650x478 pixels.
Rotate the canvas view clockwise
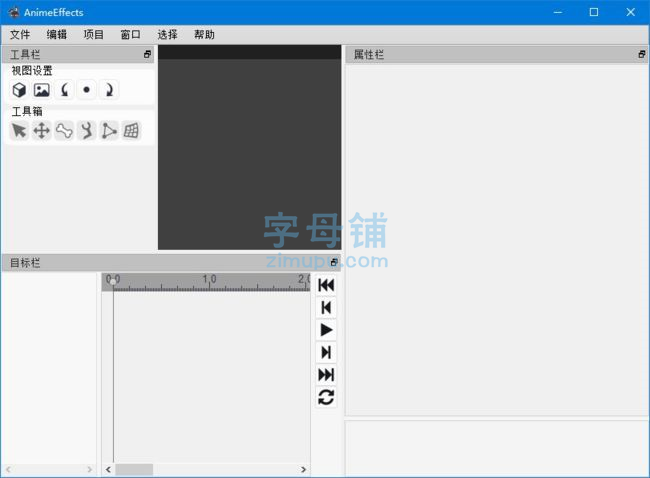coord(109,90)
